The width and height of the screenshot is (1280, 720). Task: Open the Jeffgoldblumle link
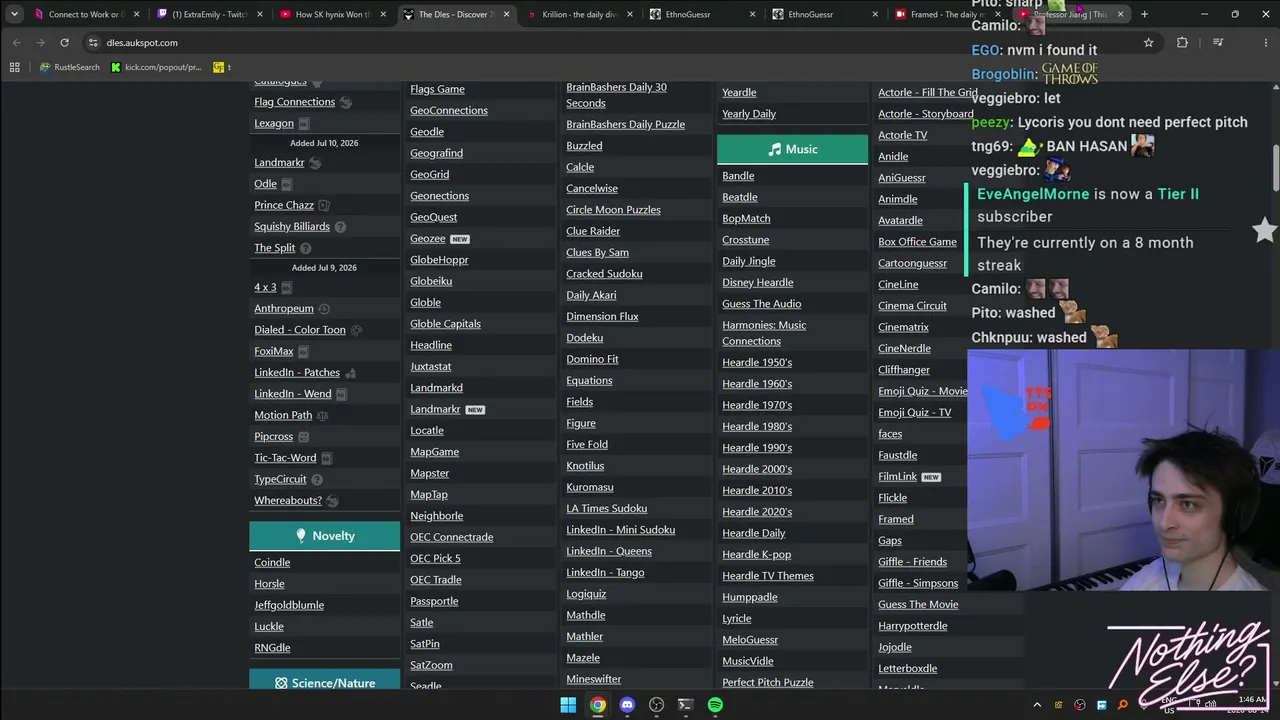[x=289, y=605]
